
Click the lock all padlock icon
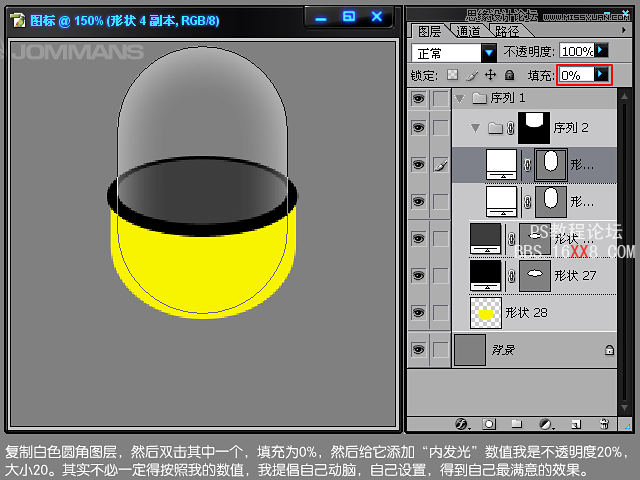[509, 75]
